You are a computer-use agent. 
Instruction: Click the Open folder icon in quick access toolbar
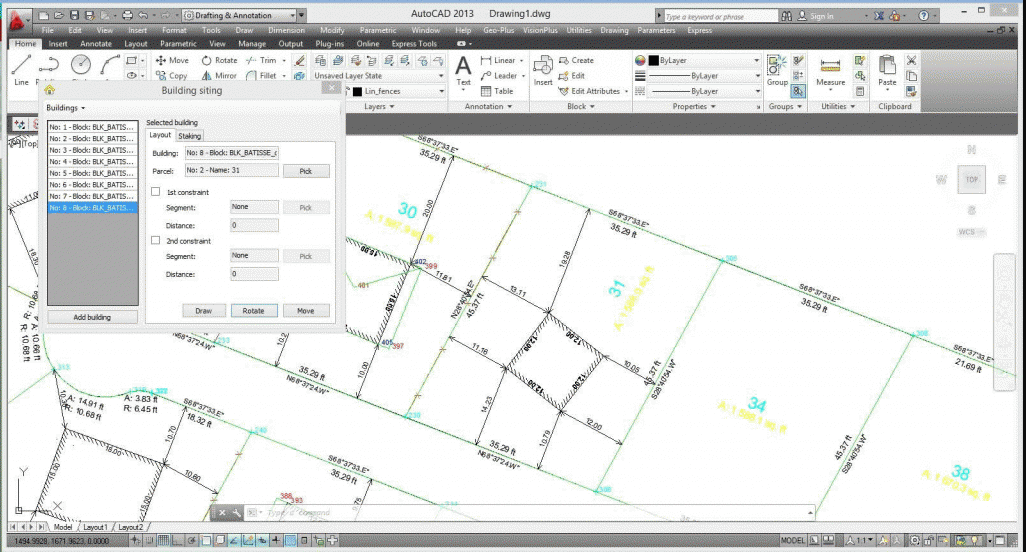(59, 15)
